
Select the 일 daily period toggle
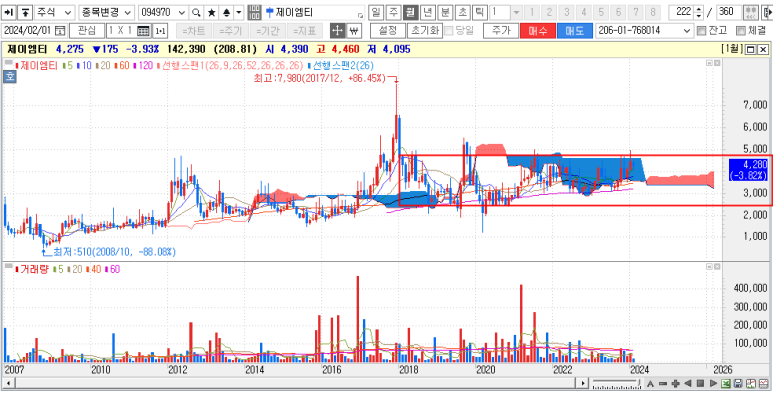[x=376, y=12]
